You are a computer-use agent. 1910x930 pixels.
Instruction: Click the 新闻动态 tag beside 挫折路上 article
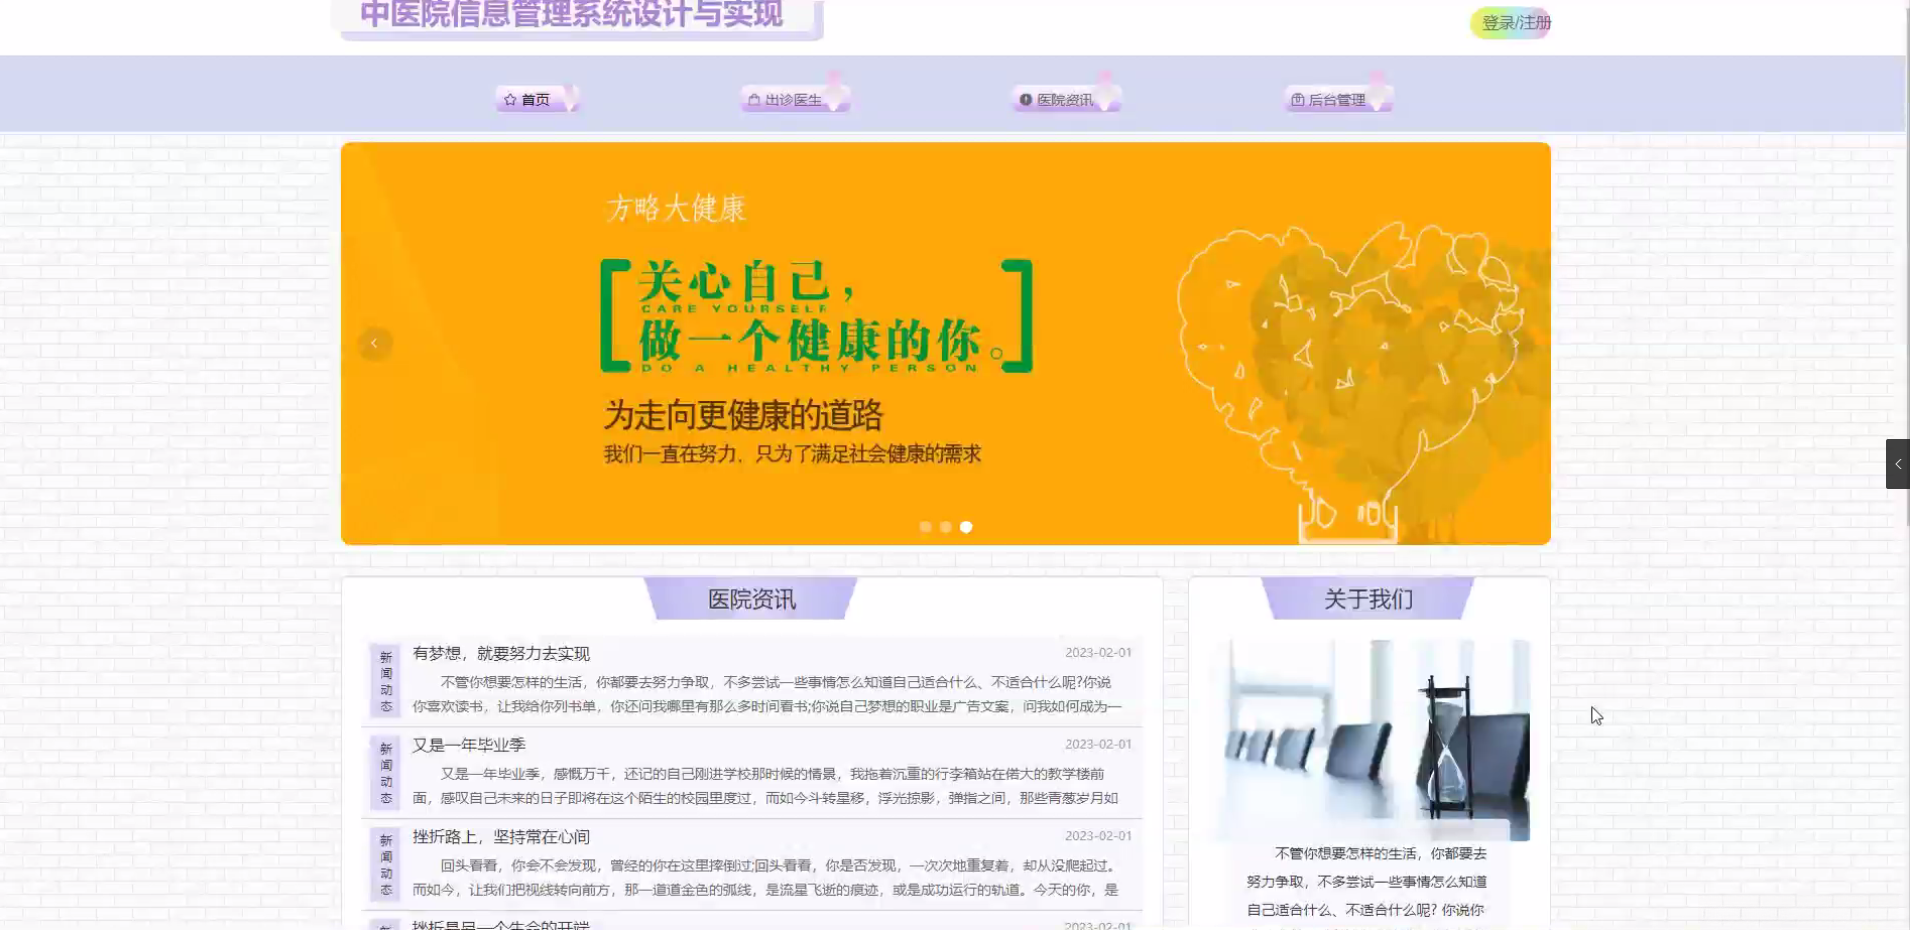coord(386,865)
